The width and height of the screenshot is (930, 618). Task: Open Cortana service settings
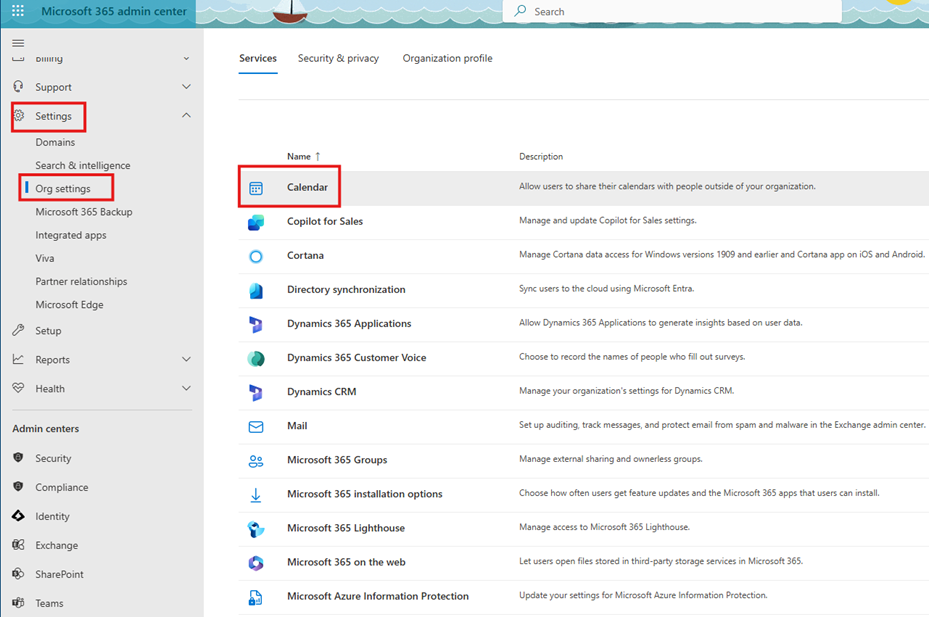point(305,256)
